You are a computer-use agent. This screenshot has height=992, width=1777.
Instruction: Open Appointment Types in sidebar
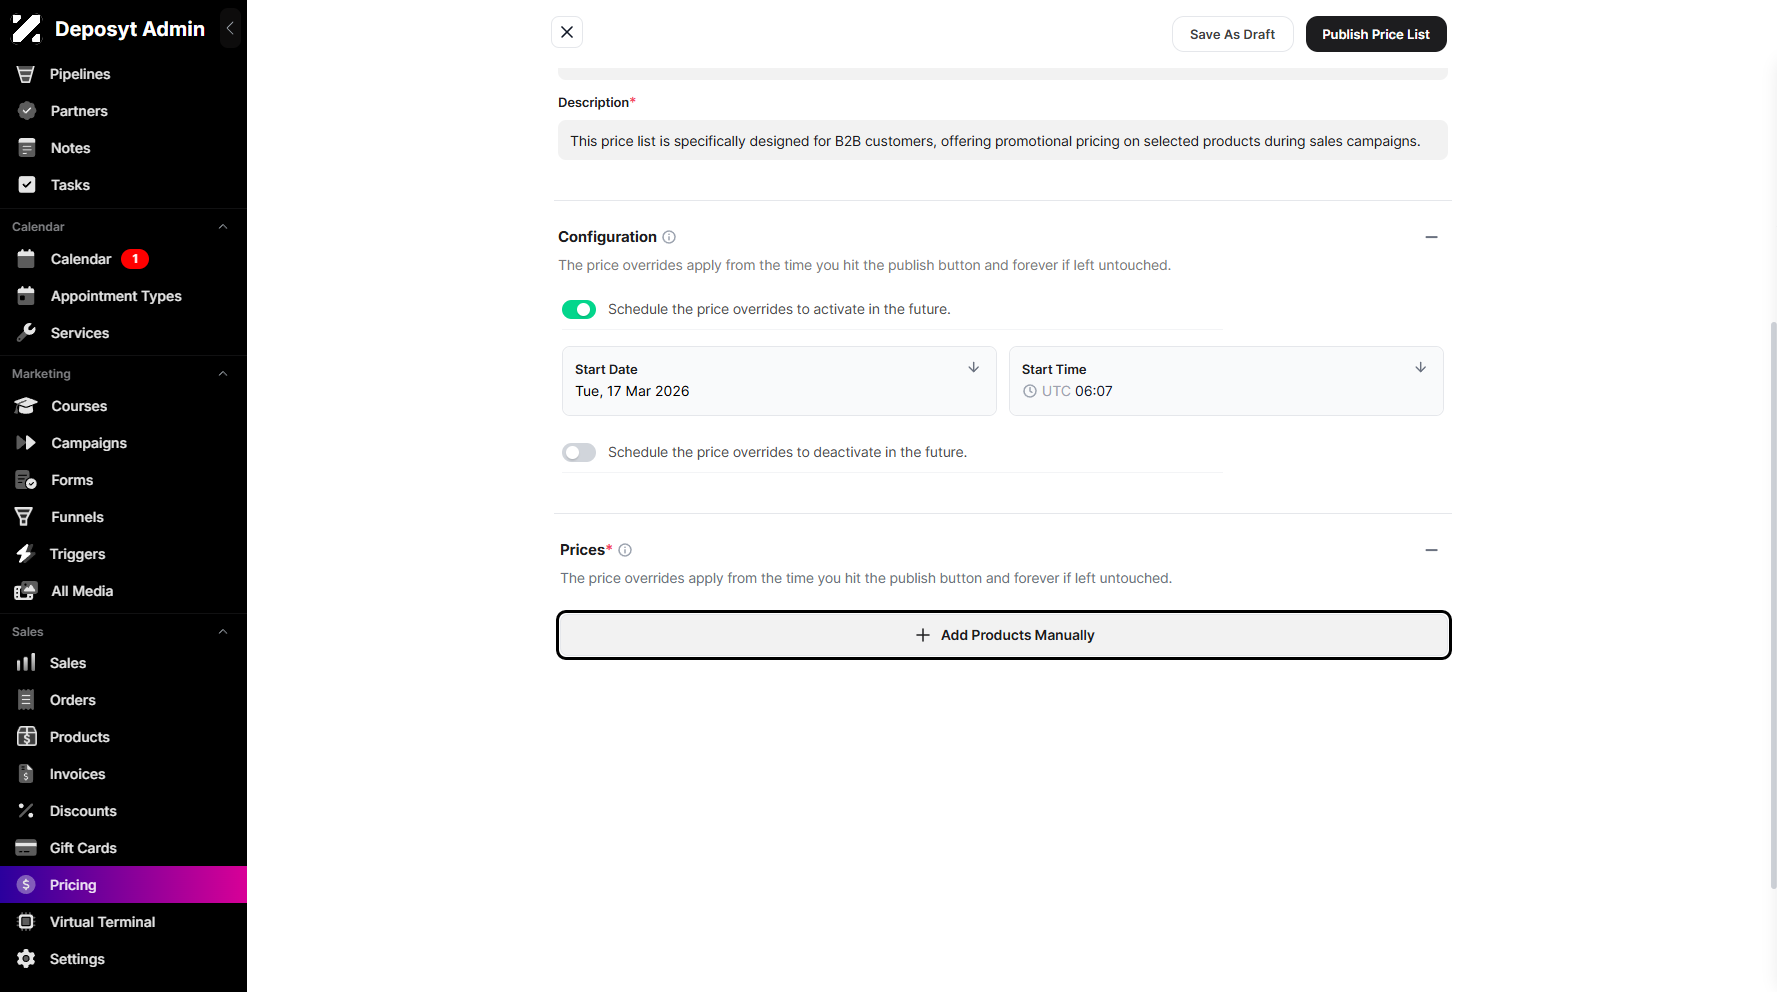[123, 296]
